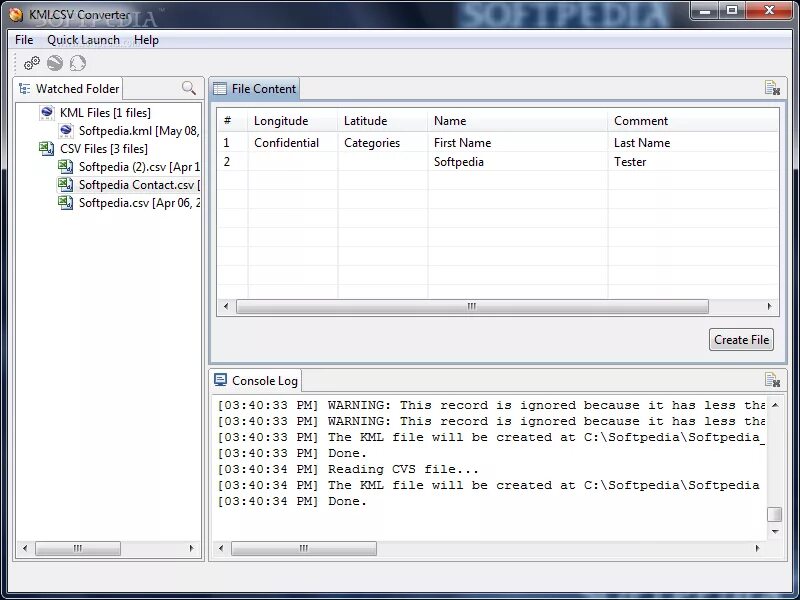The image size is (800, 600).
Task: Click the Watched Folder horizontal scrollbar thumb
Action: tap(78, 548)
